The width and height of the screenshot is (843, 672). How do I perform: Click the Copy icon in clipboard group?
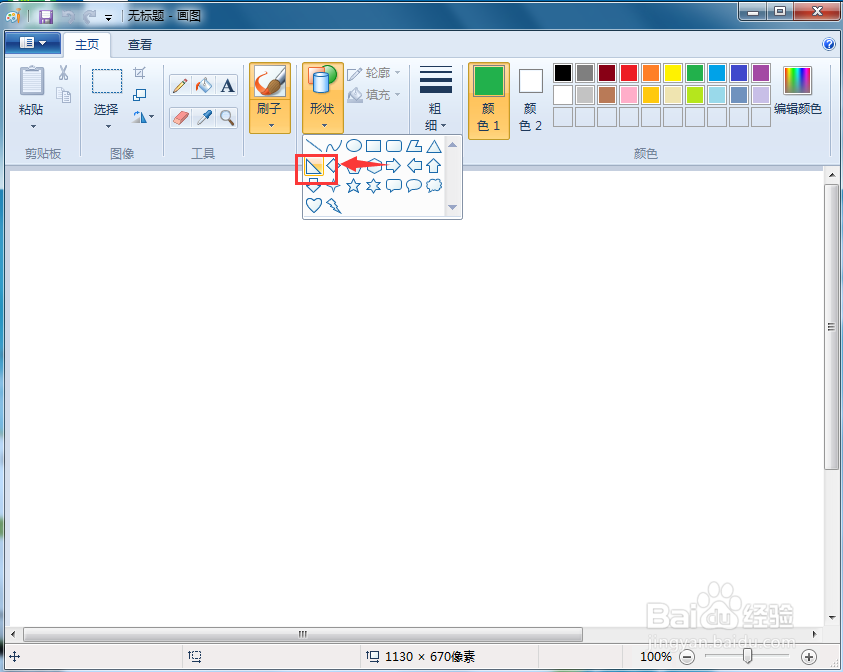point(63,95)
